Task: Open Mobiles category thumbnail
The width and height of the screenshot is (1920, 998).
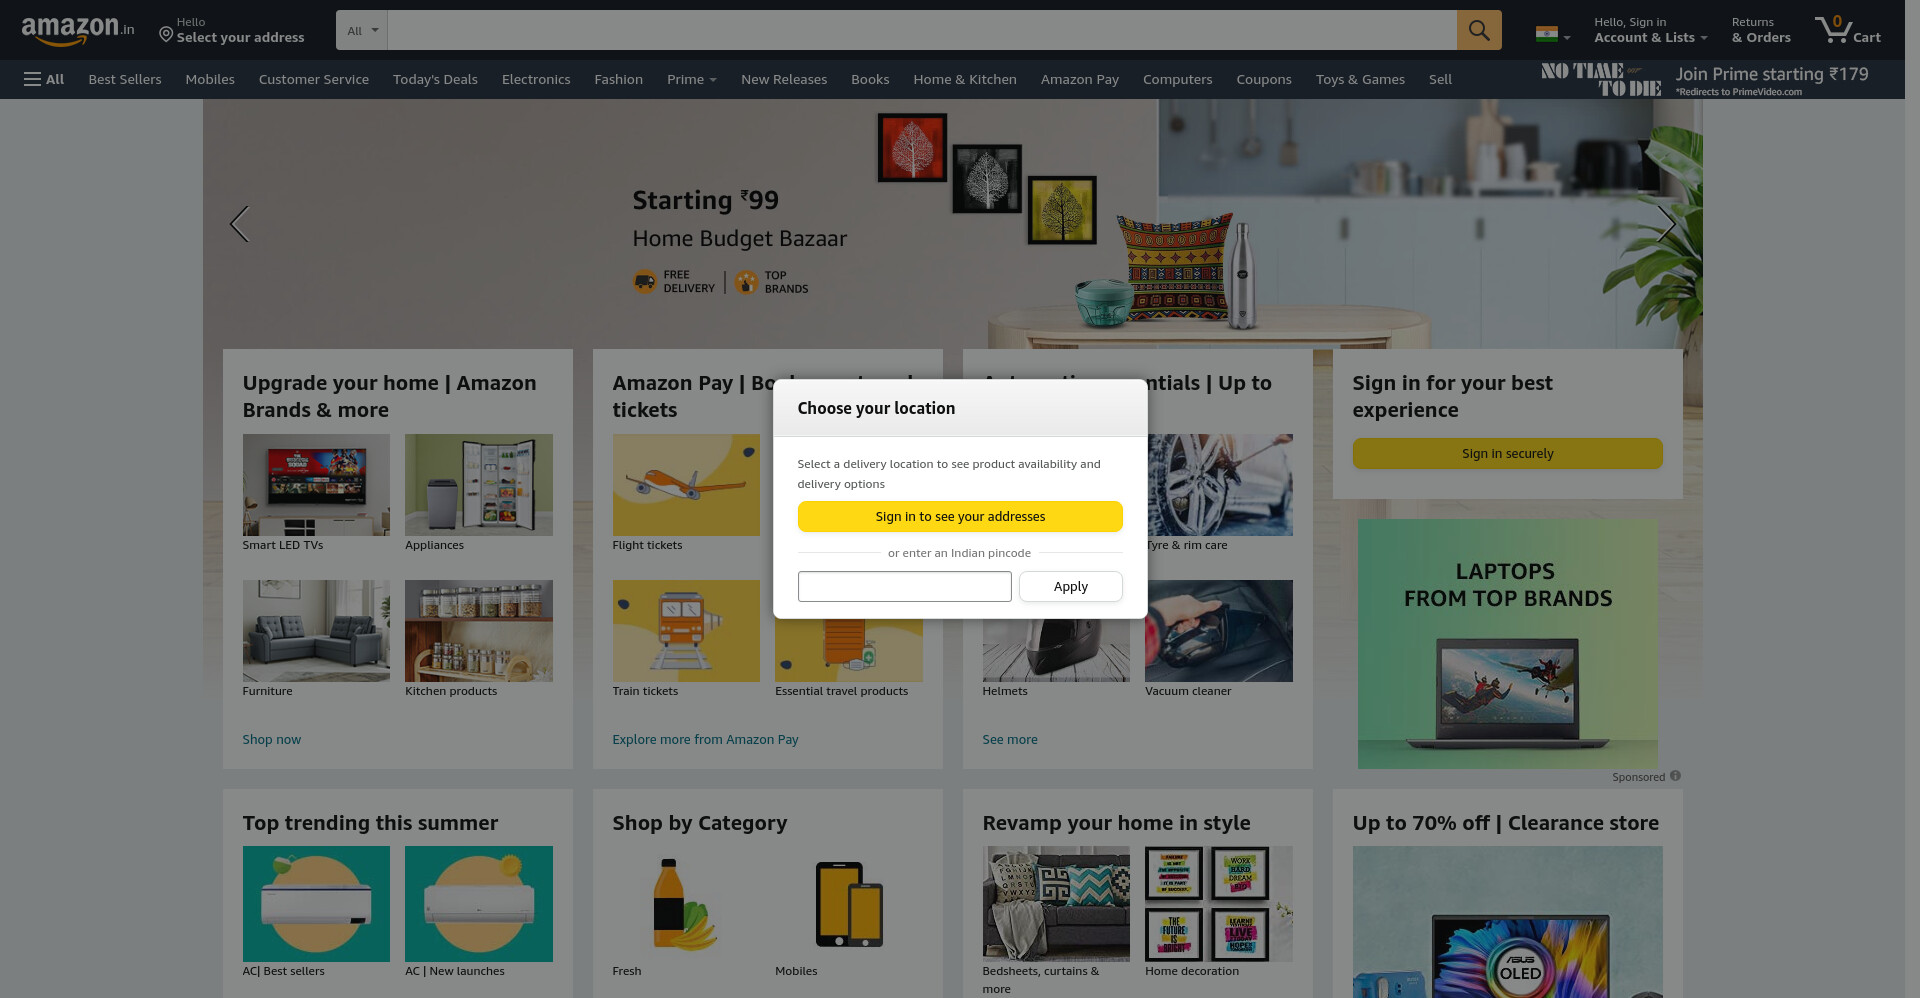Action: pyautogui.click(x=849, y=904)
